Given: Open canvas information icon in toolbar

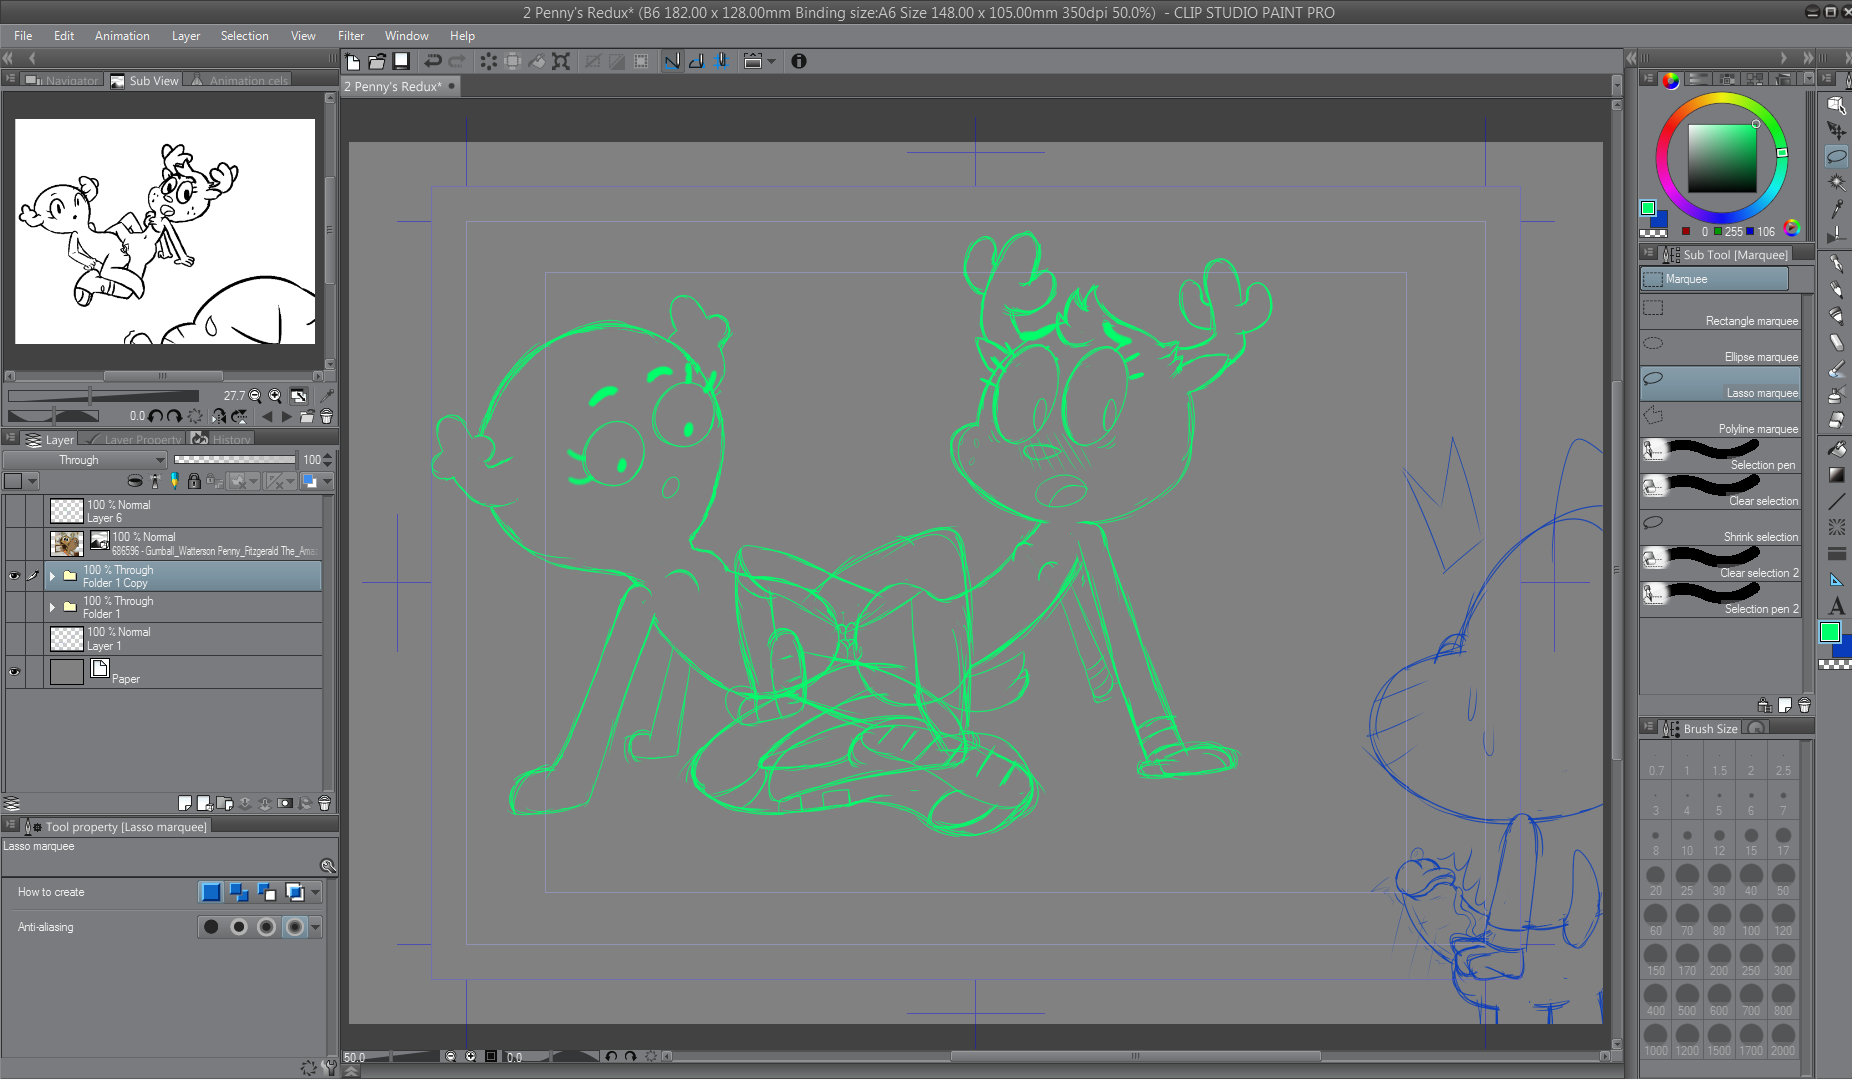Looking at the screenshot, I should [x=799, y=61].
